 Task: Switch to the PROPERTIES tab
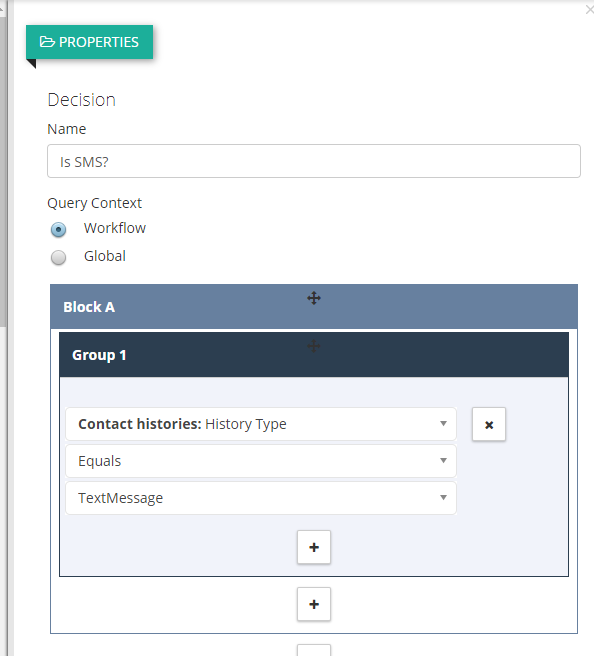click(x=90, y=42)
